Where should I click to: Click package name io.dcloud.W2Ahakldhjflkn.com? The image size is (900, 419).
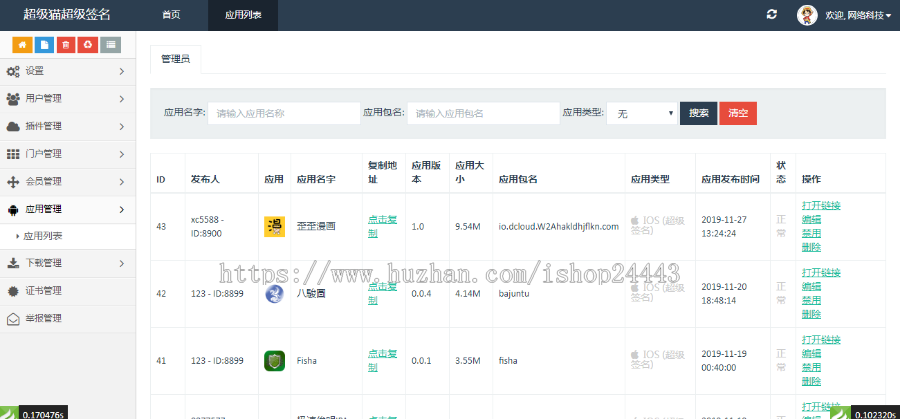[x=559, y=227]
